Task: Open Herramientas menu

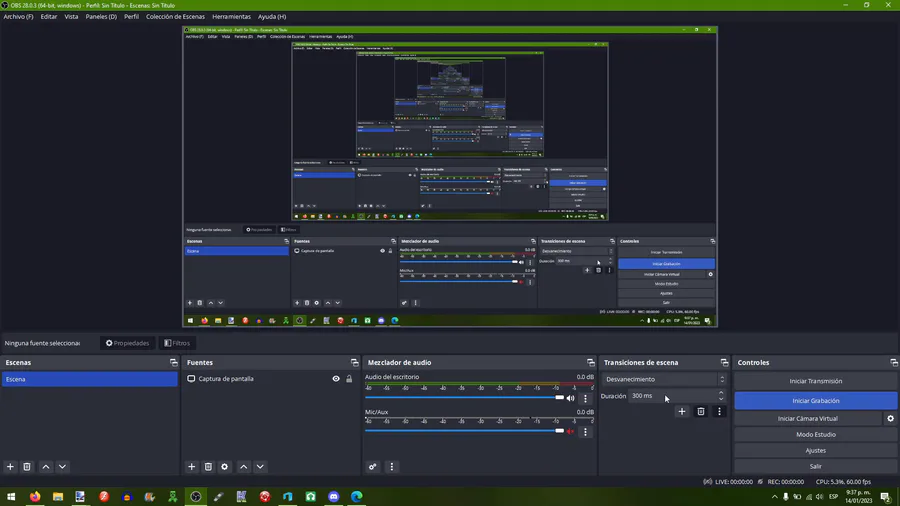Action: [231, 17]
